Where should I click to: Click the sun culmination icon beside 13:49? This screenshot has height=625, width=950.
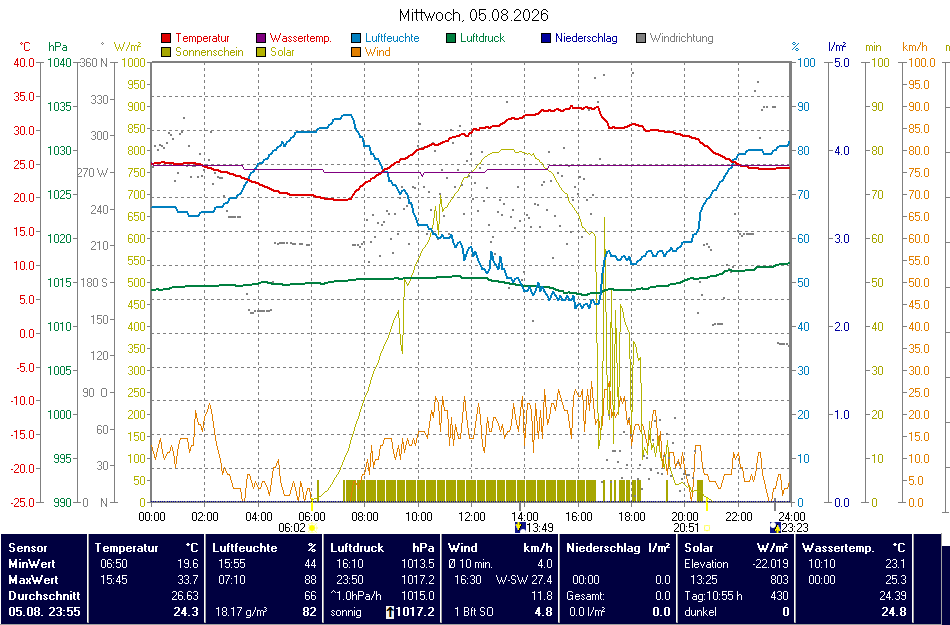click(x=518, y=527)
